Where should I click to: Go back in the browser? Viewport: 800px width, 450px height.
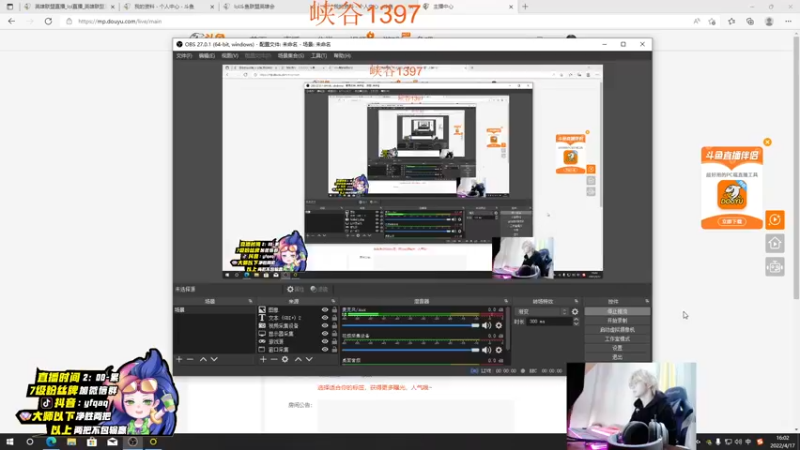pos(11,21)
